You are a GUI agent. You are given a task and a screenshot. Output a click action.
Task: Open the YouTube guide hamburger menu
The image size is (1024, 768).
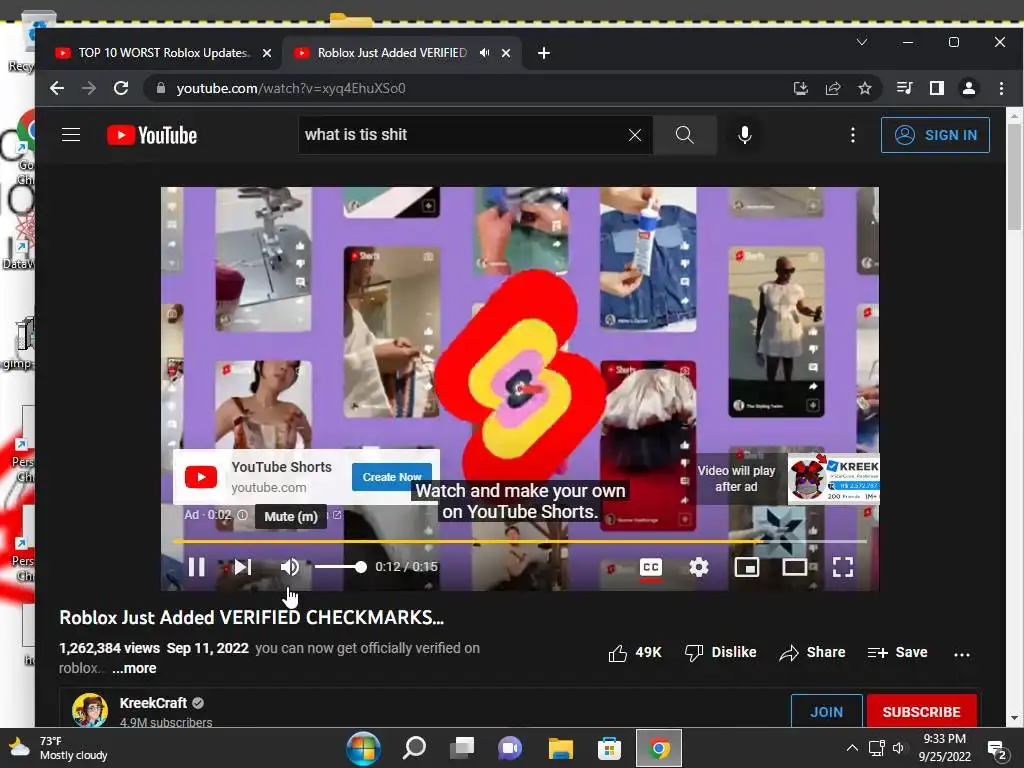71,135
